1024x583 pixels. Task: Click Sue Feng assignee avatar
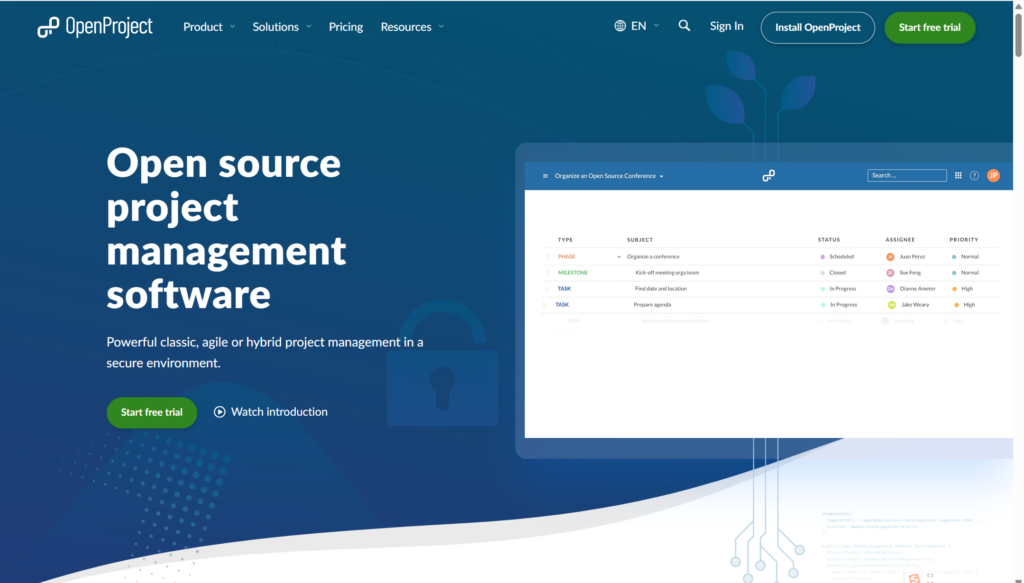pyautogui.click(x=890, y=273)
